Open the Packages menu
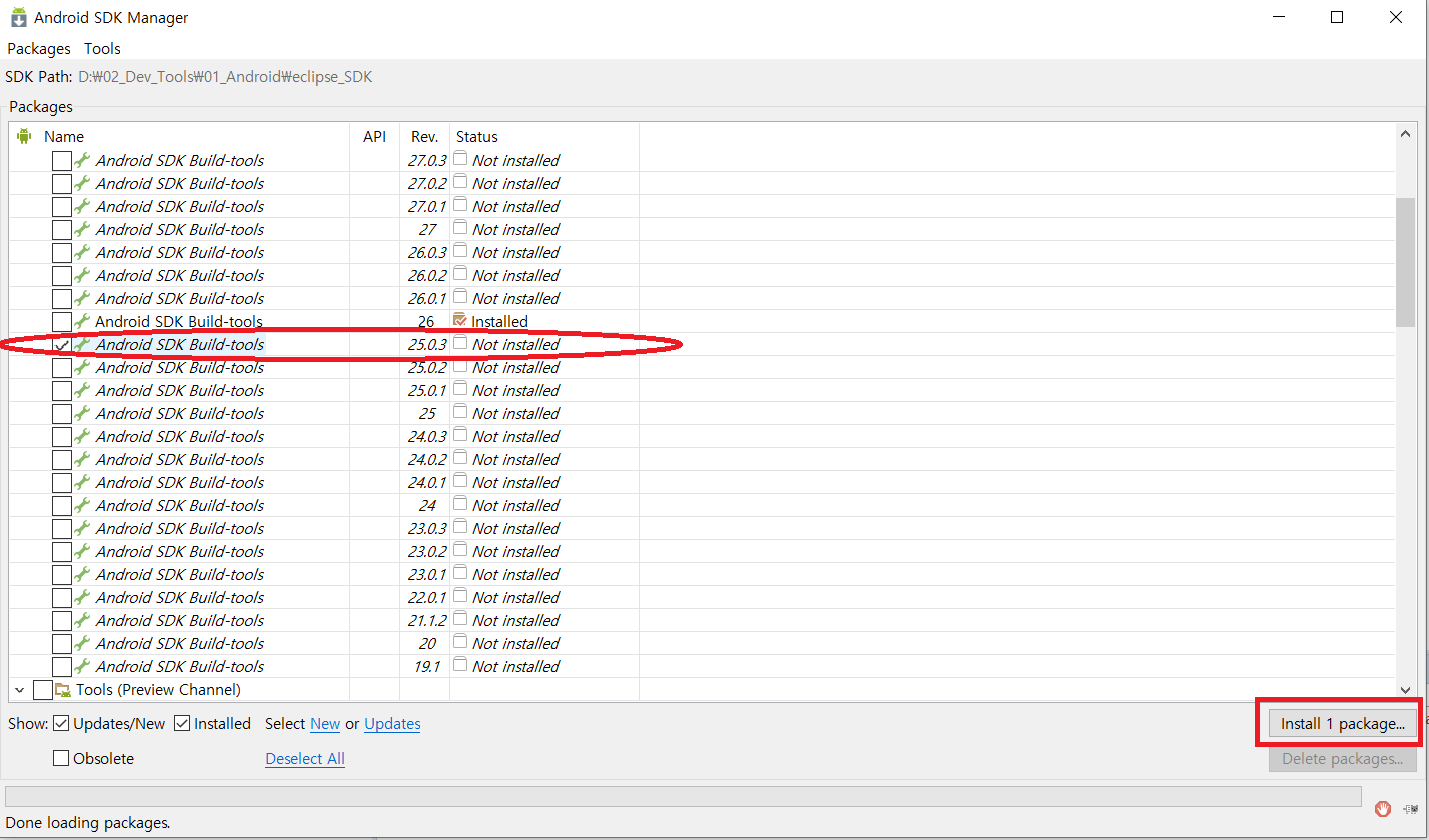The width and height of the screenshot is (1429, 840). point(39,48)
